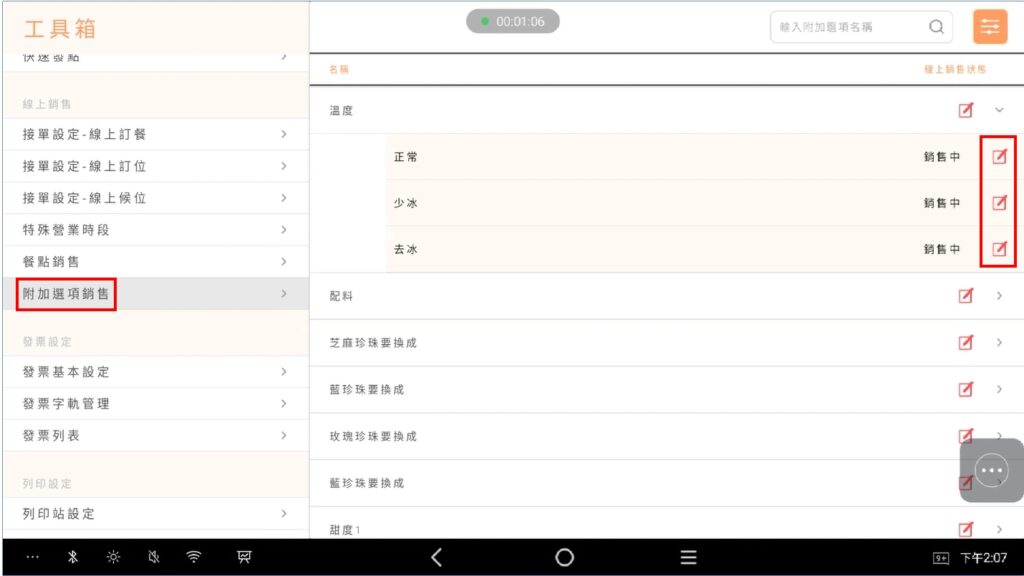The image size is (1024, 576).
Task: Edit sales status of 正常 option
Action: click(998, 157)
